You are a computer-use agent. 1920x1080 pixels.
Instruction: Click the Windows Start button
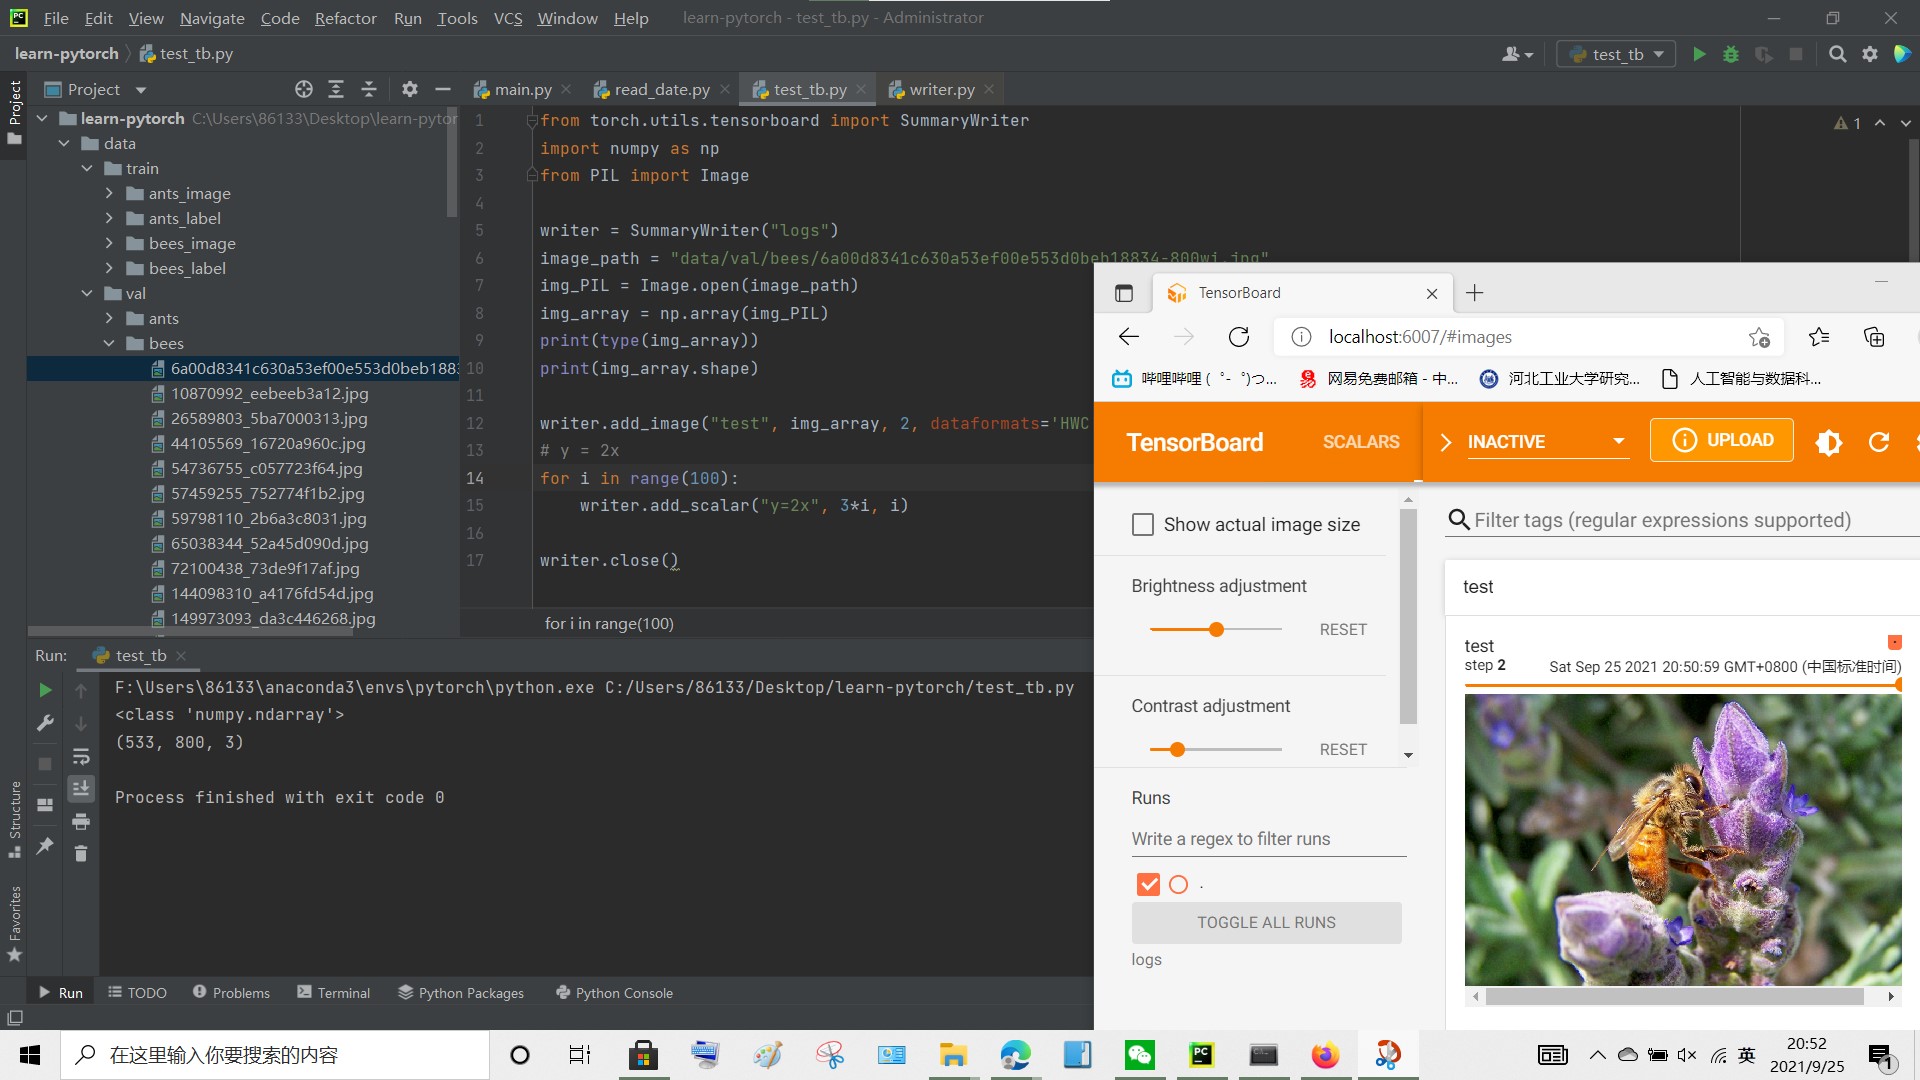click(30, 1055)
